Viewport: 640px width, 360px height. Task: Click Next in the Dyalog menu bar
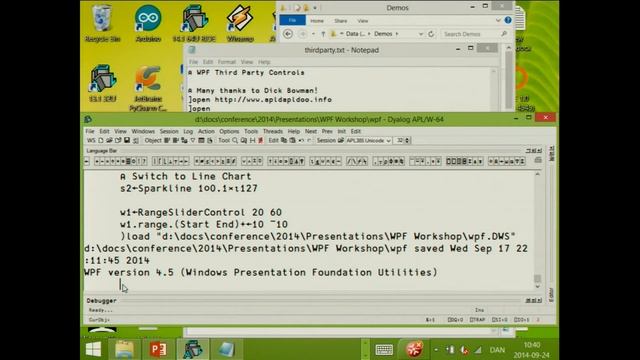click(x=311, y=131)
